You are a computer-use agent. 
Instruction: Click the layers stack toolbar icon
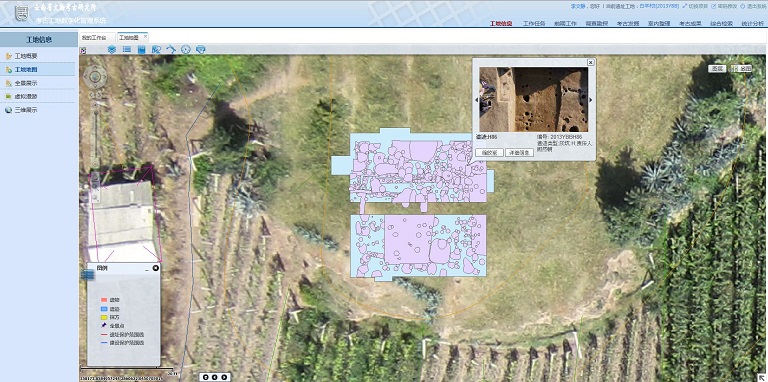[x=112, y=49]
